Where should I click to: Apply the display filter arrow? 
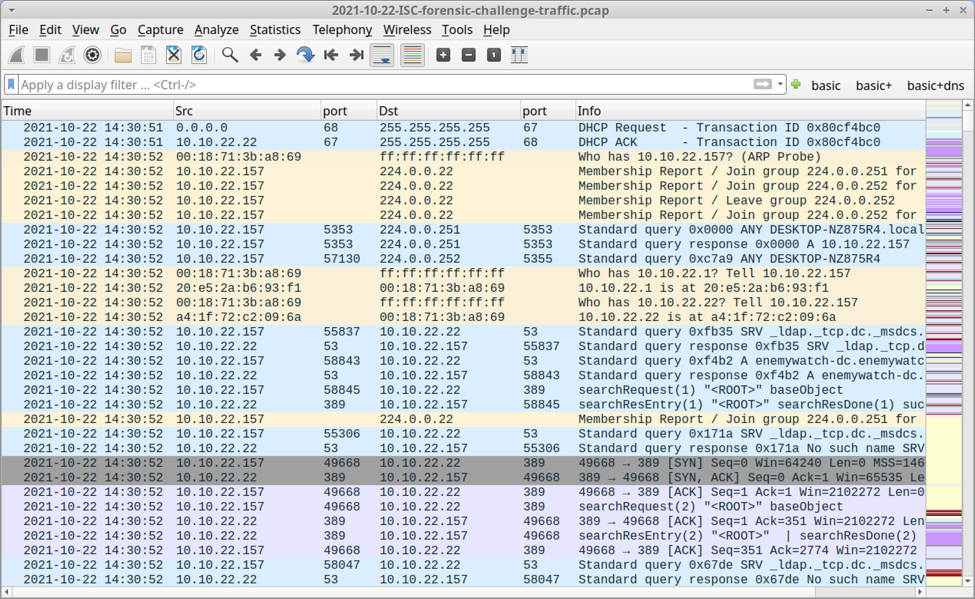point(762,84)
